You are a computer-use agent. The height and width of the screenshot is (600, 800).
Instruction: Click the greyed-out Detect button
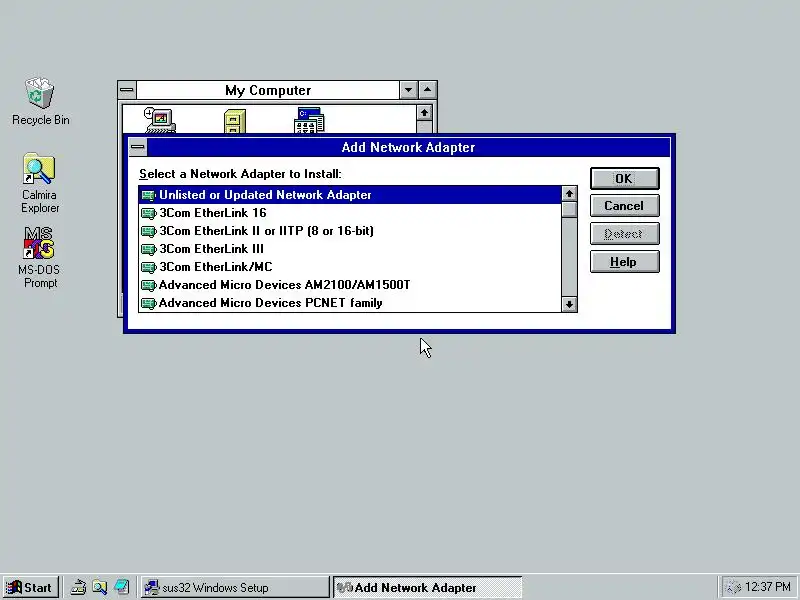click(624, 234)
